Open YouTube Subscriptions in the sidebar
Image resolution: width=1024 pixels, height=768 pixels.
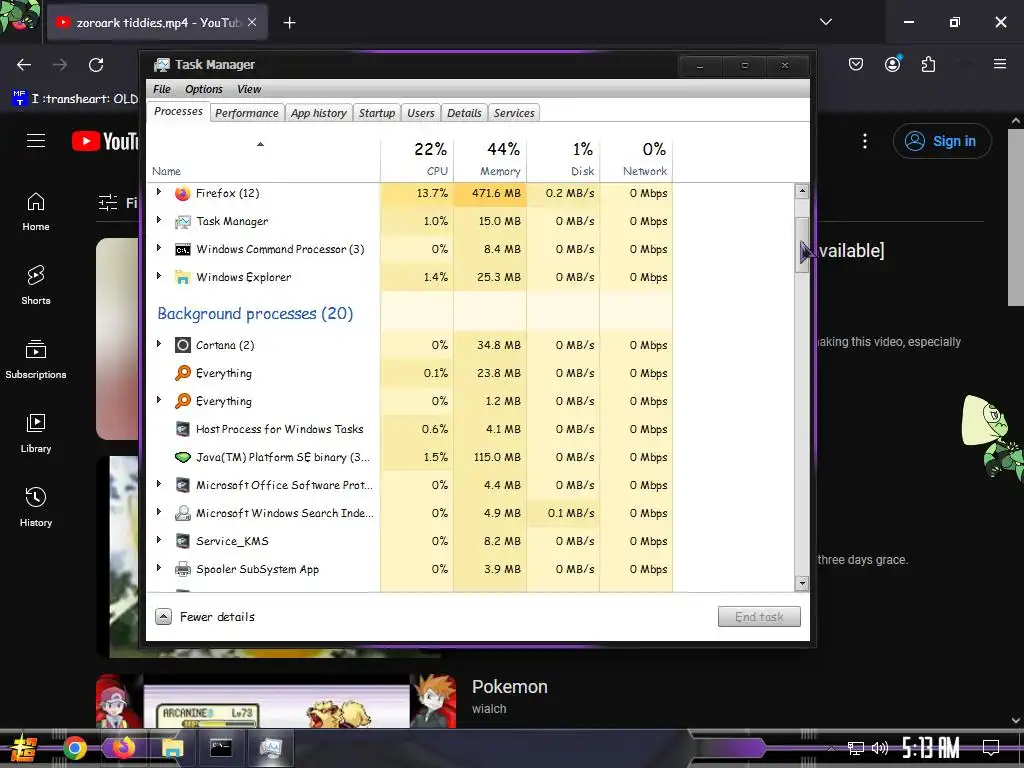point(36,359)
